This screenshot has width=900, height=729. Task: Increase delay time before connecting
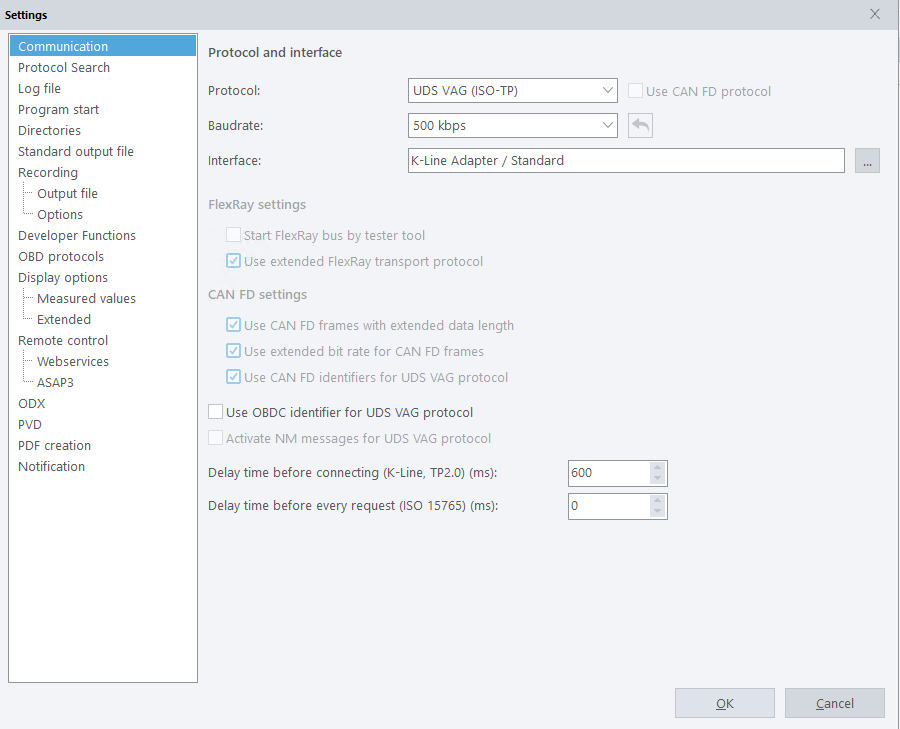pos(658,467)
